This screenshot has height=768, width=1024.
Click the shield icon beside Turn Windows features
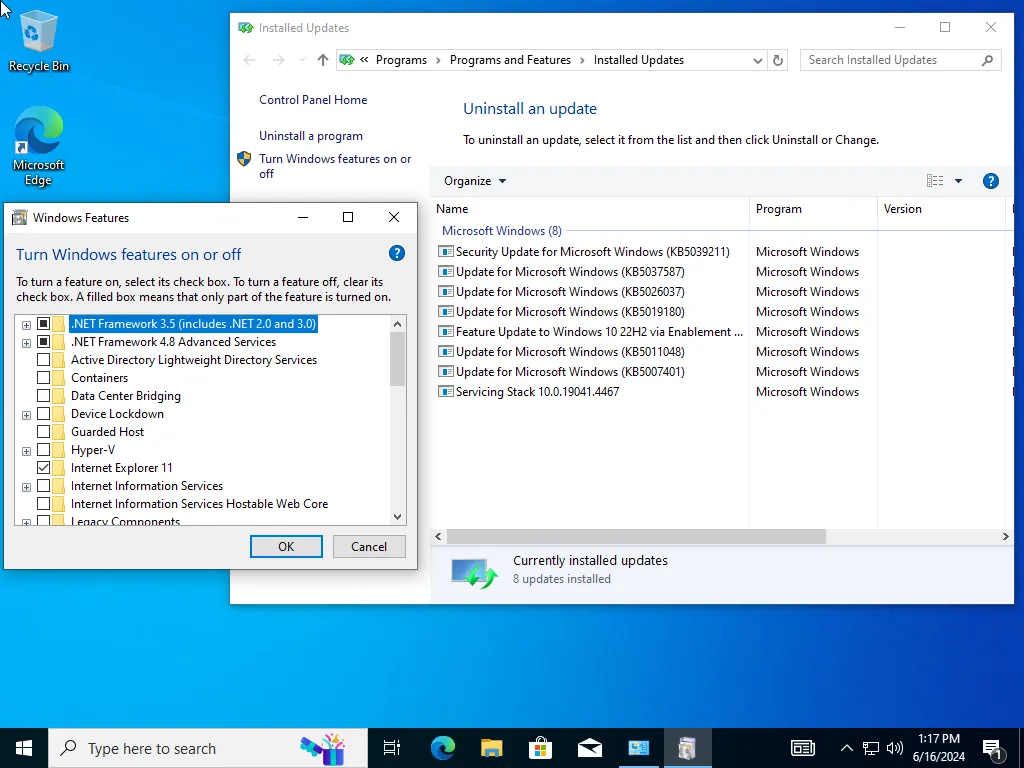click(x=244, y=159)
